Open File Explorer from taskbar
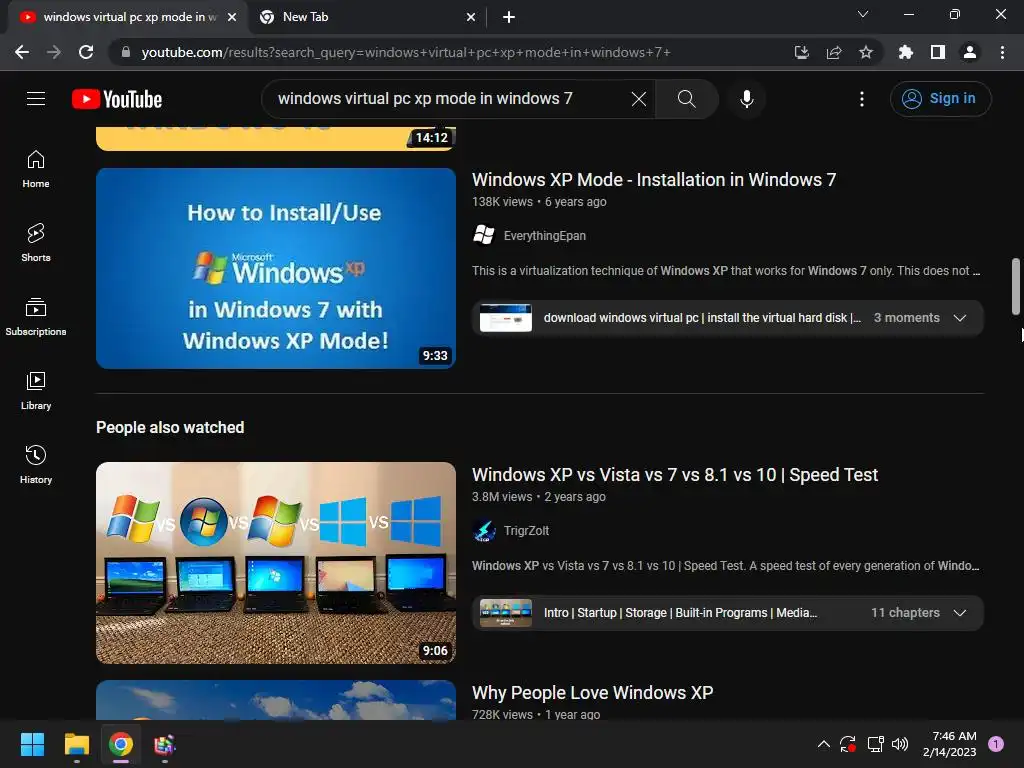Image resolution: width=1024 pixels, height=768 pixels. 76,744
